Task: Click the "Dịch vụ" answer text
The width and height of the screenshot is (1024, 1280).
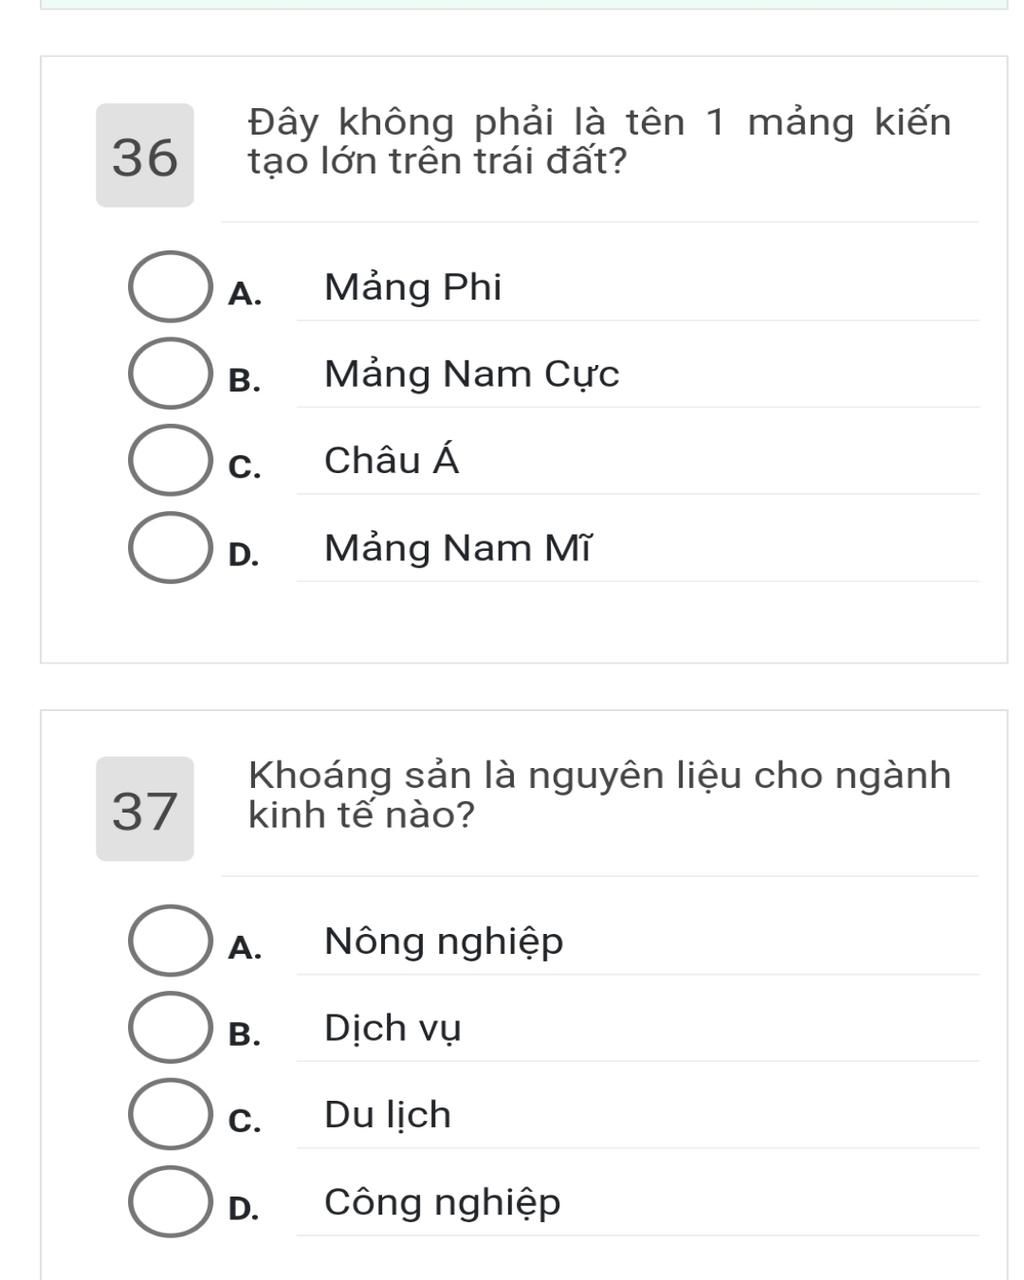Action: coord(393,1029)
